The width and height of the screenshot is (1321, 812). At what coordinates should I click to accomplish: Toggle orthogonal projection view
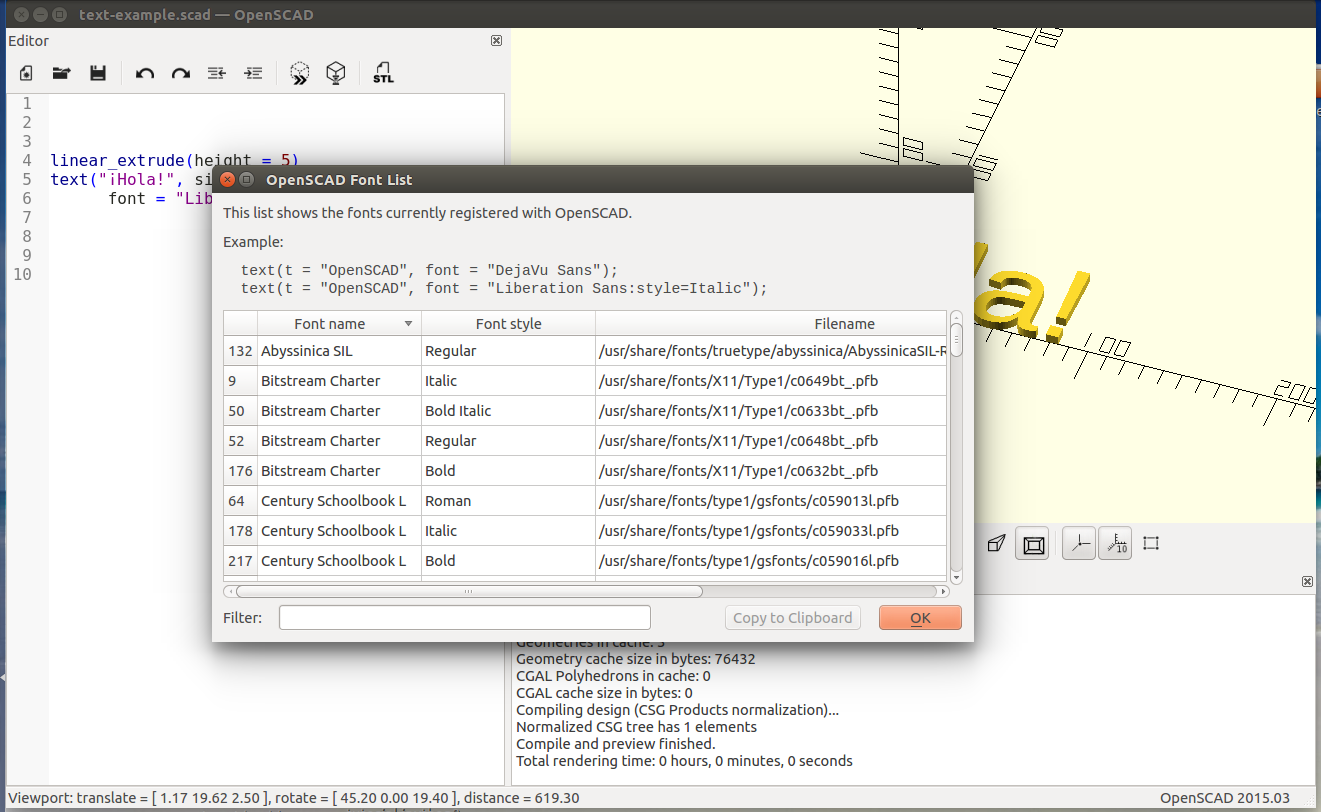coord(1034,544)
